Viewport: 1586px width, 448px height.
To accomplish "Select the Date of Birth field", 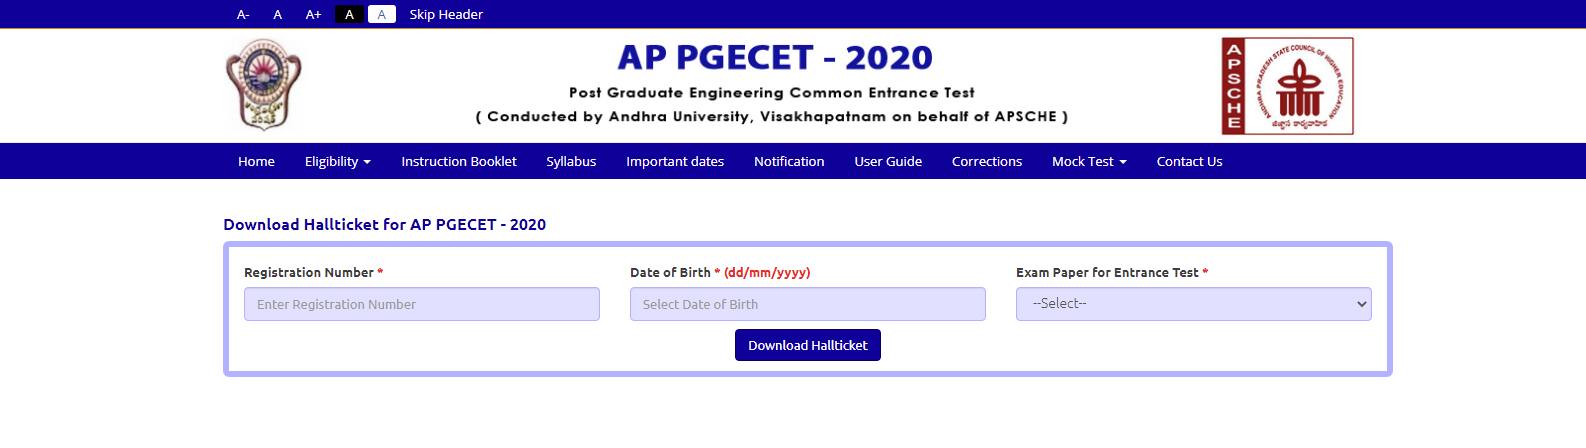I will pyautogui.click(x=808, y=304).
